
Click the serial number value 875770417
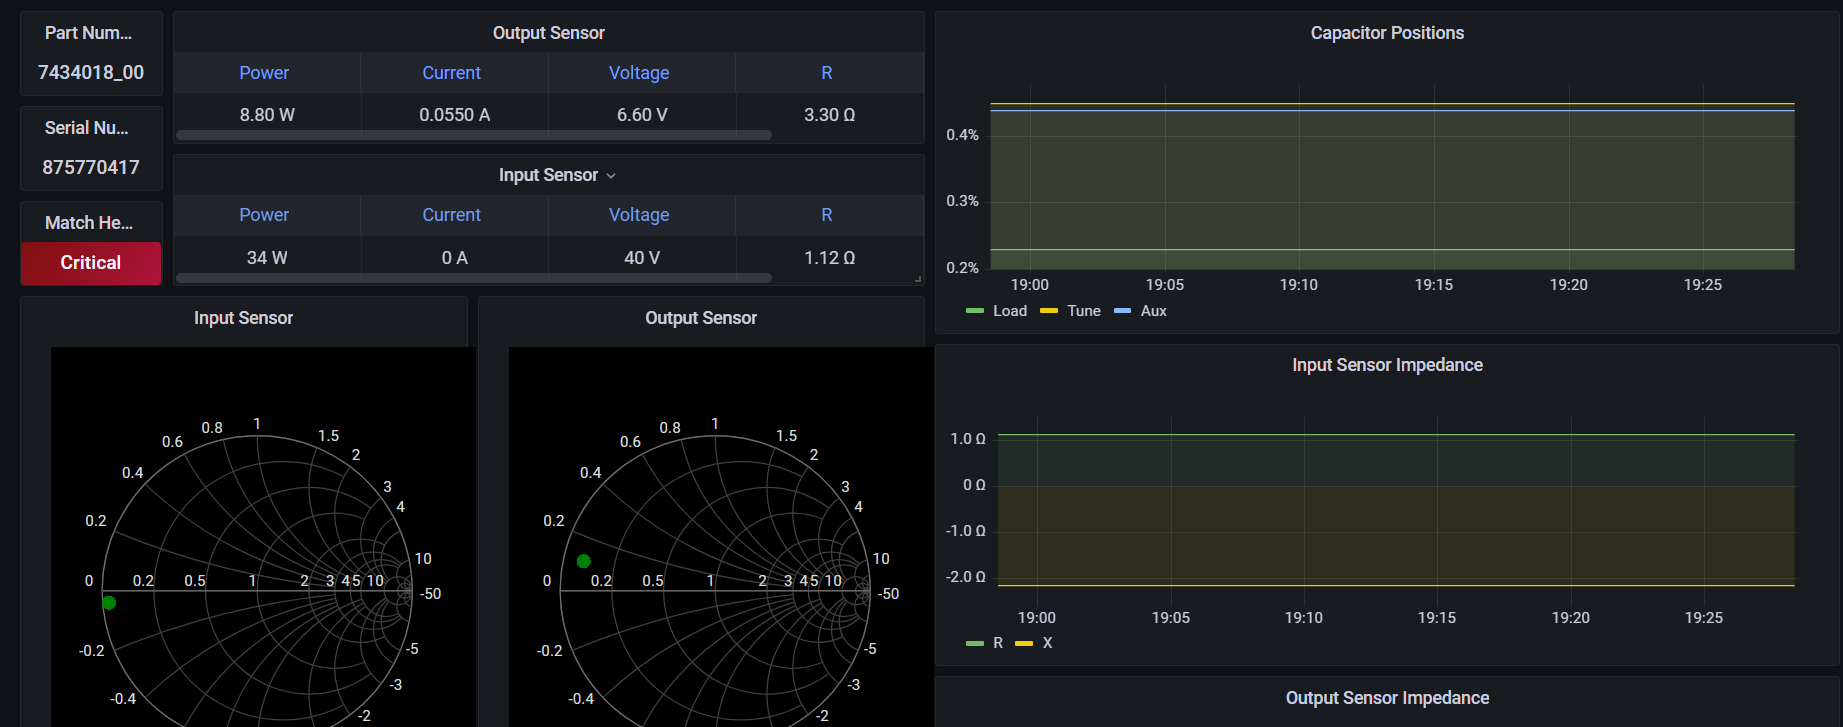coord(91,167)
